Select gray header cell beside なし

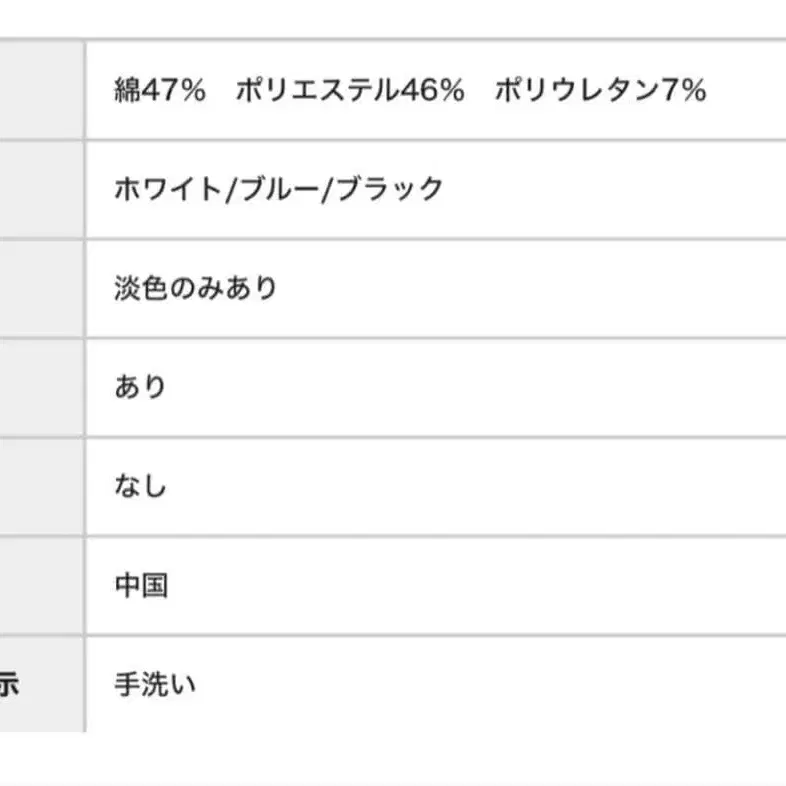[x=42, y=487]
